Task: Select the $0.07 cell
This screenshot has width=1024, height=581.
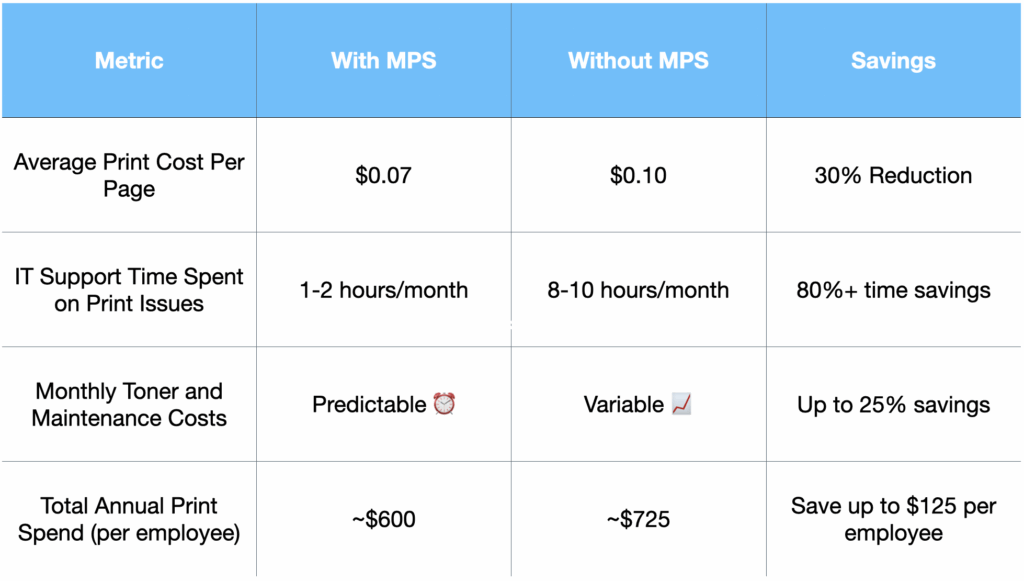Action: tap(383, 176)
